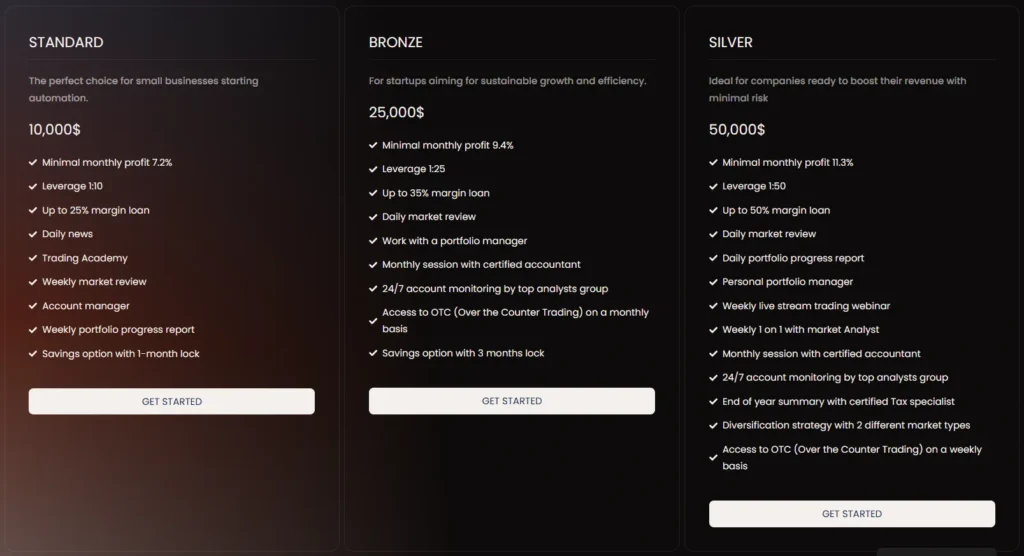This screenshot has width=1024, height=556.
Task: Click checkmark next to Savings option with 1-month lock
Action: coord(33,354)
